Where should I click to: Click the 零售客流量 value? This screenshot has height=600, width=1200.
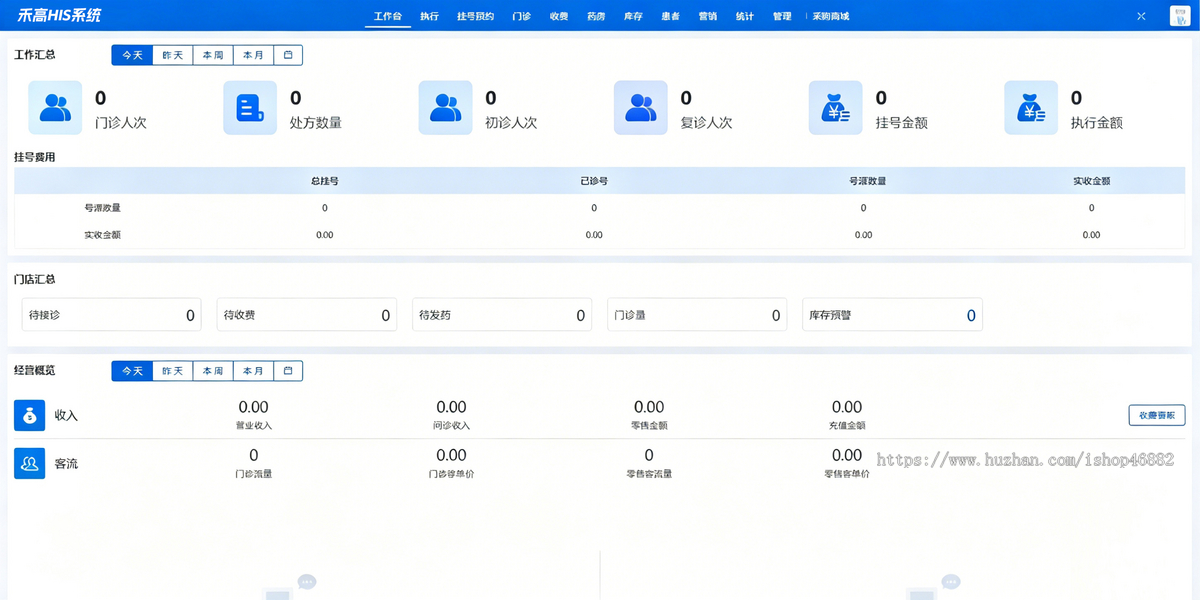[x=650, y=456]
